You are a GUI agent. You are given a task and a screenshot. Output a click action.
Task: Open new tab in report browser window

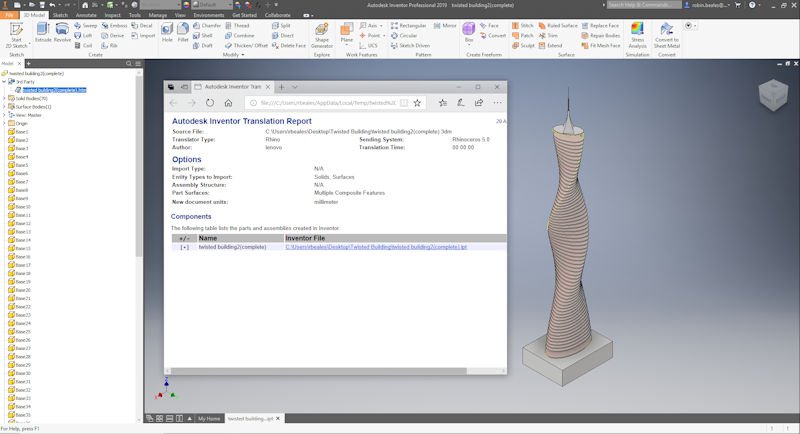pos(281,87)
